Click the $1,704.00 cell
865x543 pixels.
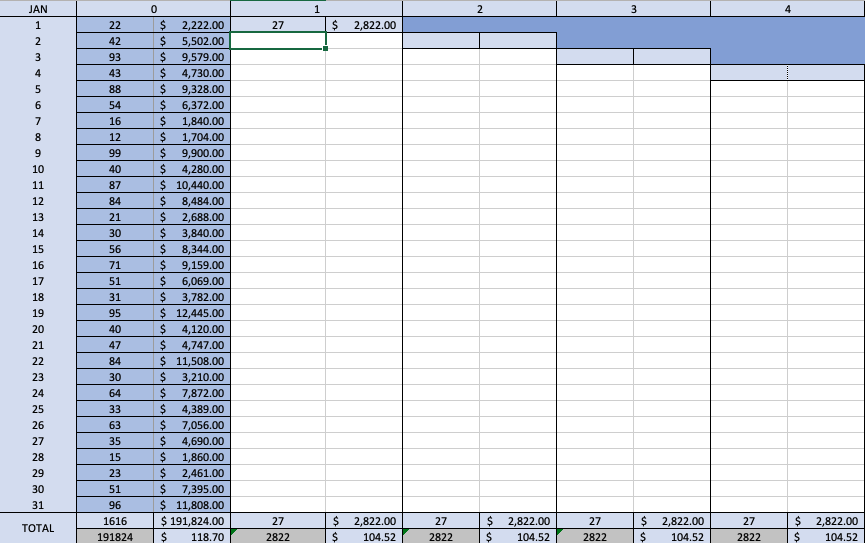coord(192,137)
